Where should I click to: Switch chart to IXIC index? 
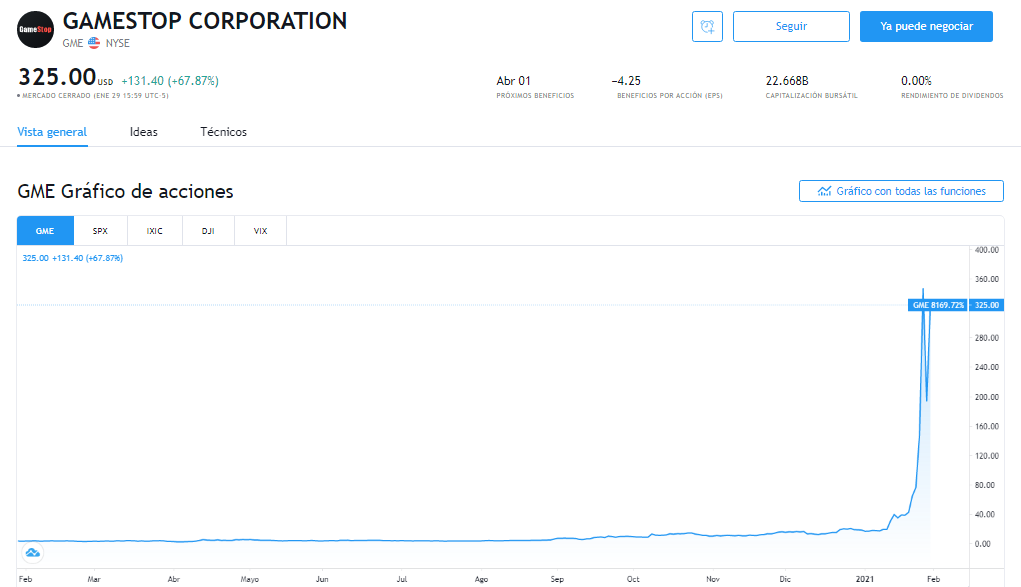[154, 231]
